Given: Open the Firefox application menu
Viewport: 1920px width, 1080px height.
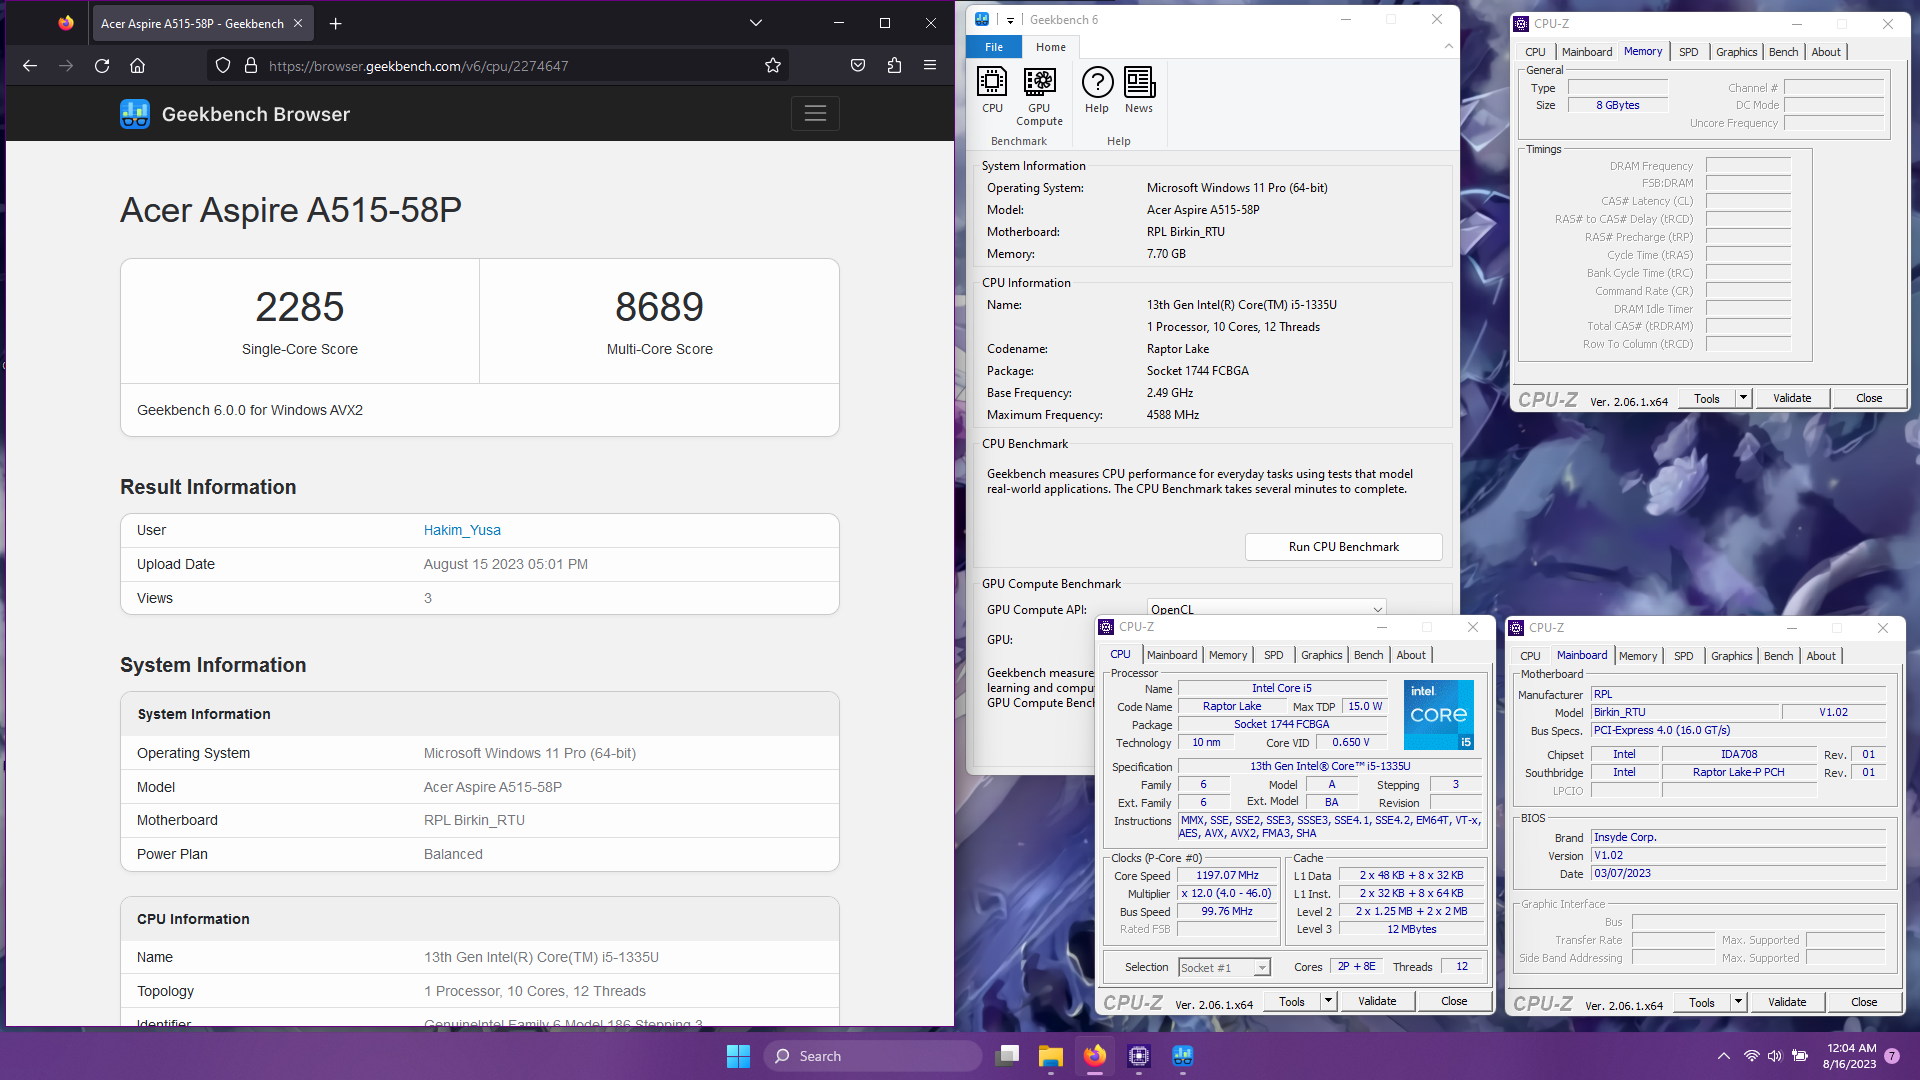Looking at the screenshot, I should [x=930, y=66].
